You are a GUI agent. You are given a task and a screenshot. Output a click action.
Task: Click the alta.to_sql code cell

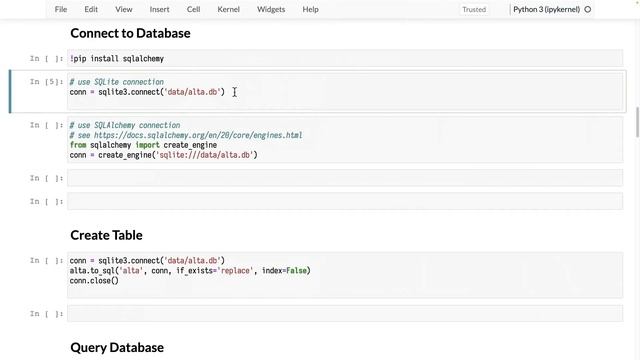point(345,275)
